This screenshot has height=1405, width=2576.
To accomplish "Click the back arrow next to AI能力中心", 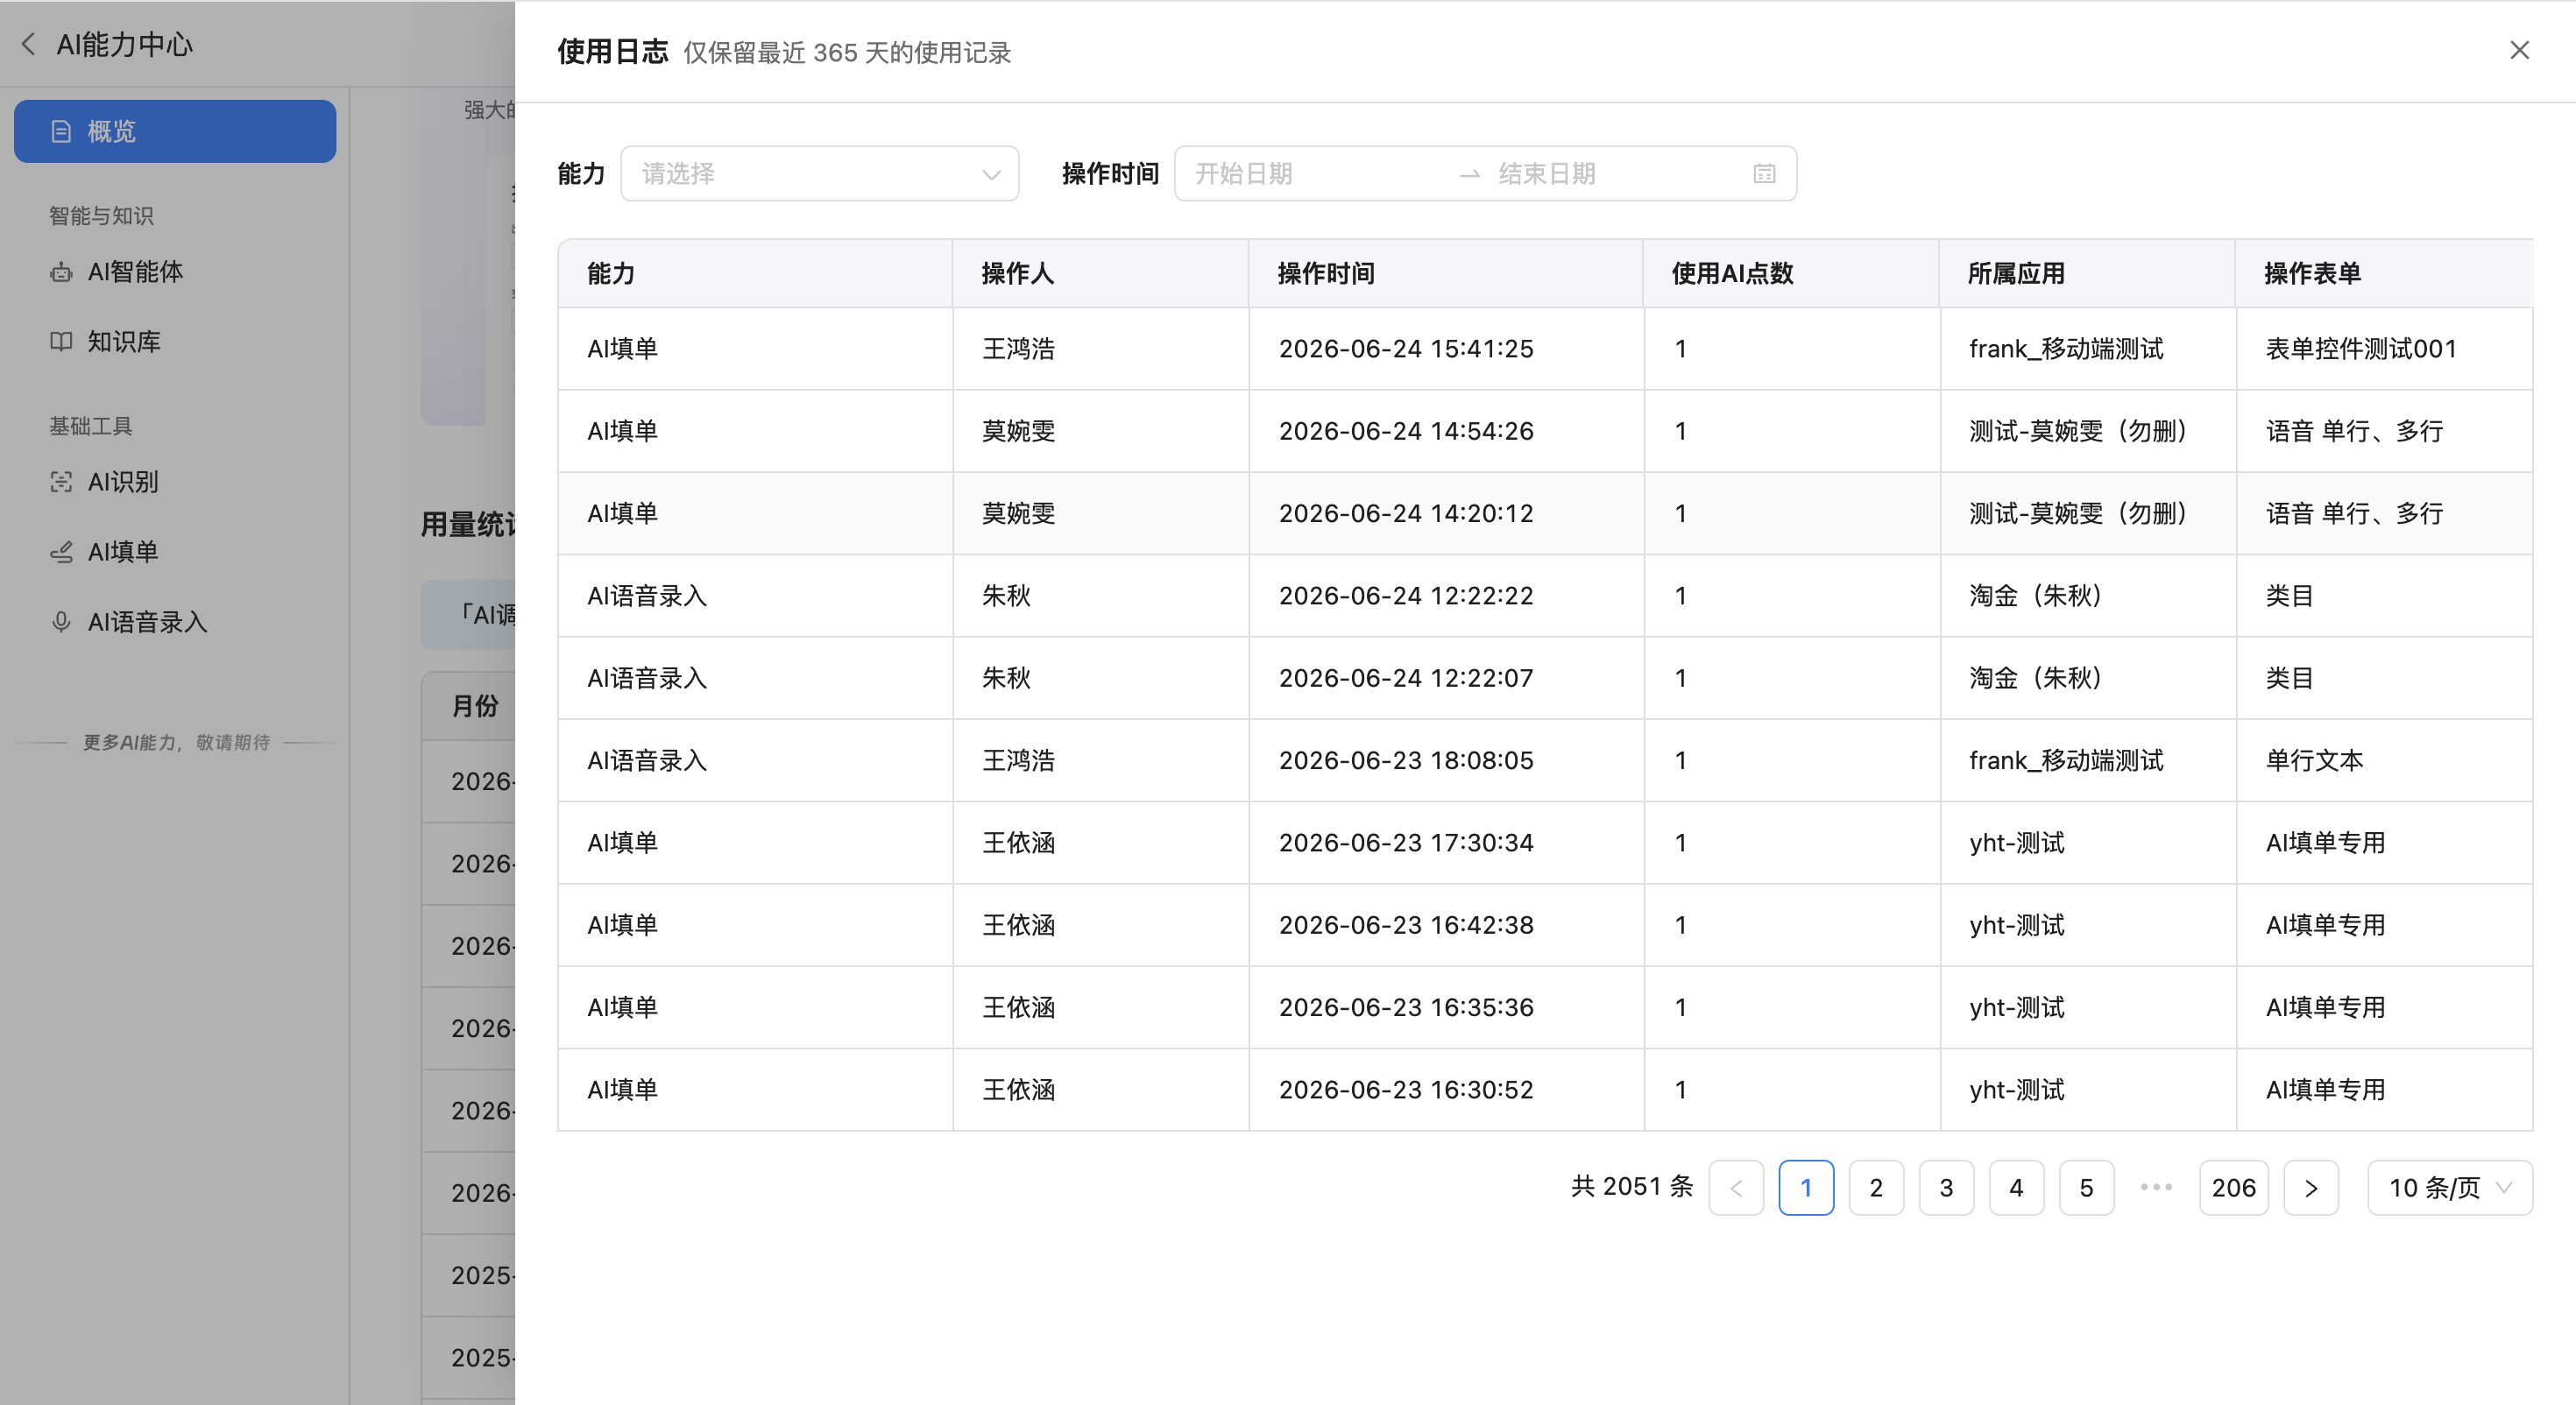I will pyautogui.click(x=29, y=44).
